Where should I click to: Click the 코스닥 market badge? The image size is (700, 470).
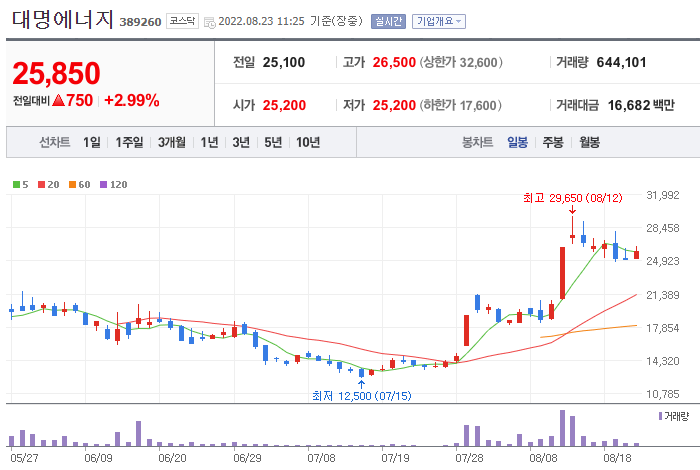[182, 21]
